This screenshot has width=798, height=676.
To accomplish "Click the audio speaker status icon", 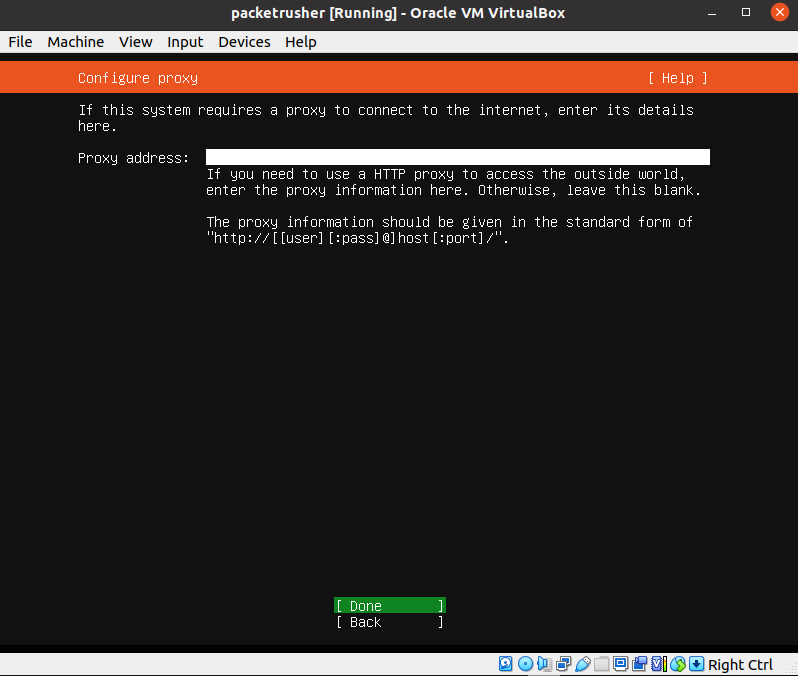I will (x=544, y=664).
